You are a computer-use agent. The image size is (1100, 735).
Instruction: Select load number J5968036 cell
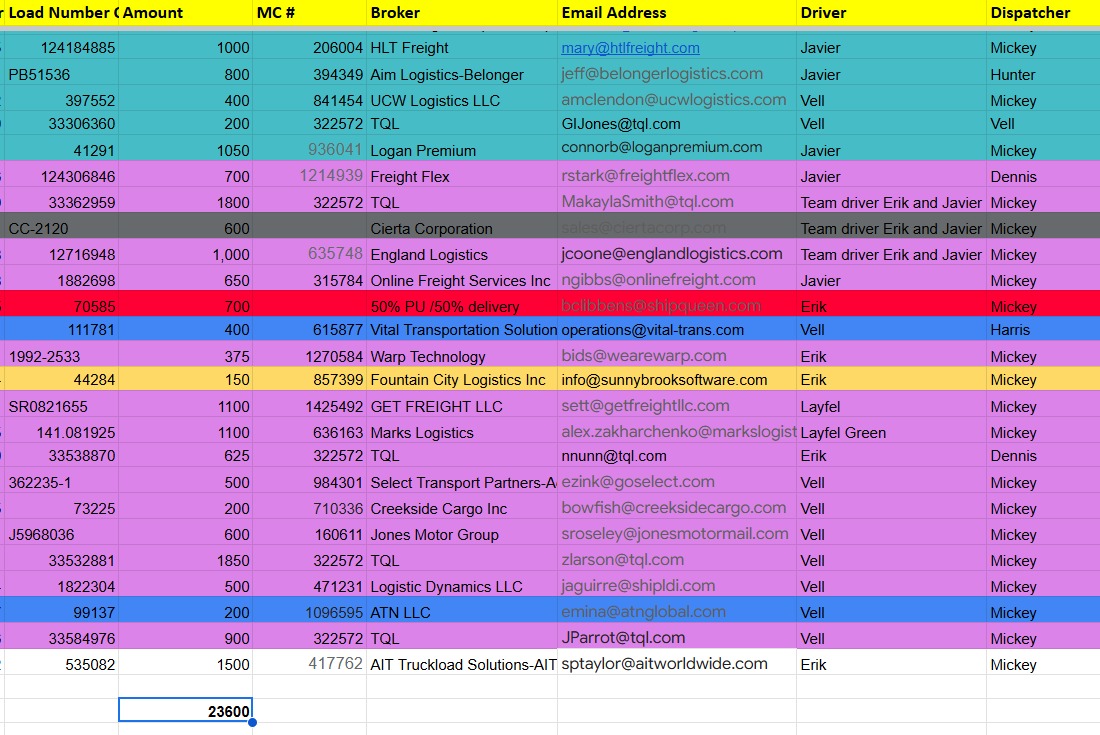pos(61,534)
